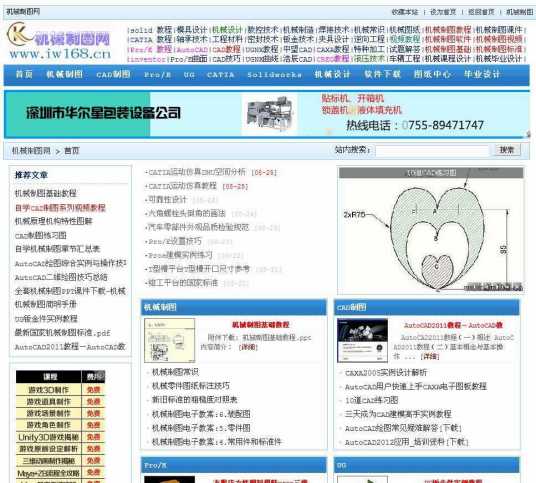Focus the 站内搜索 search input field

[432, 150]
